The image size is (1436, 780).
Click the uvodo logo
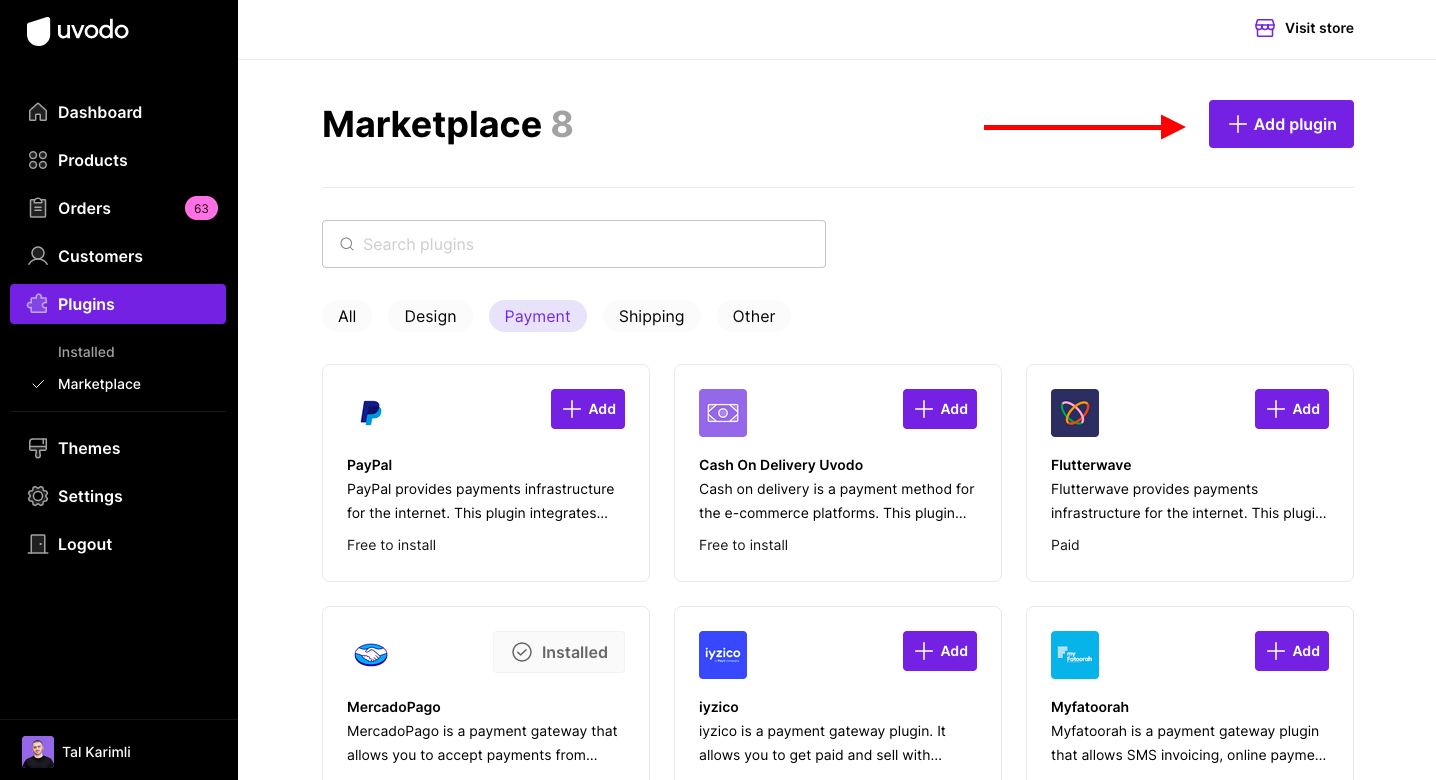point(78,31)
